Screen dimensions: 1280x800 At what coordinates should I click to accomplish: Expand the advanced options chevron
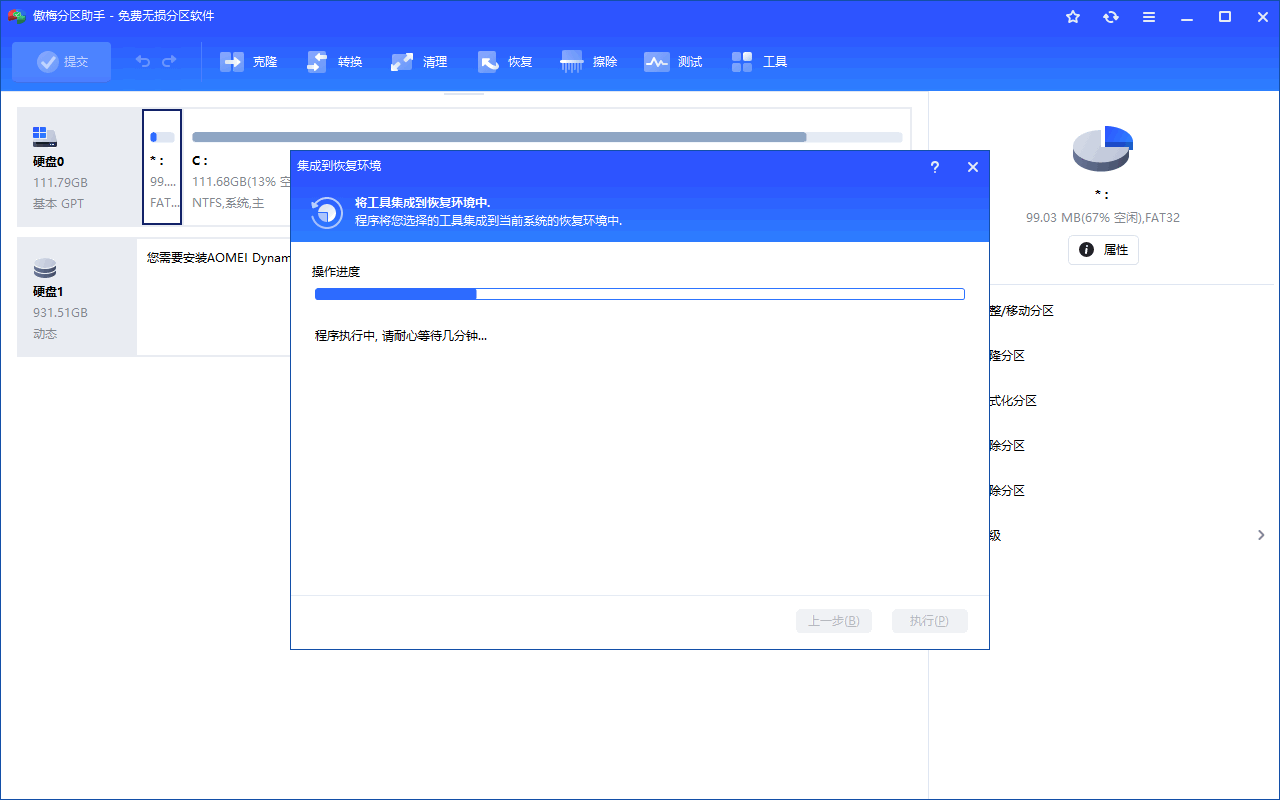(1261, 536)
